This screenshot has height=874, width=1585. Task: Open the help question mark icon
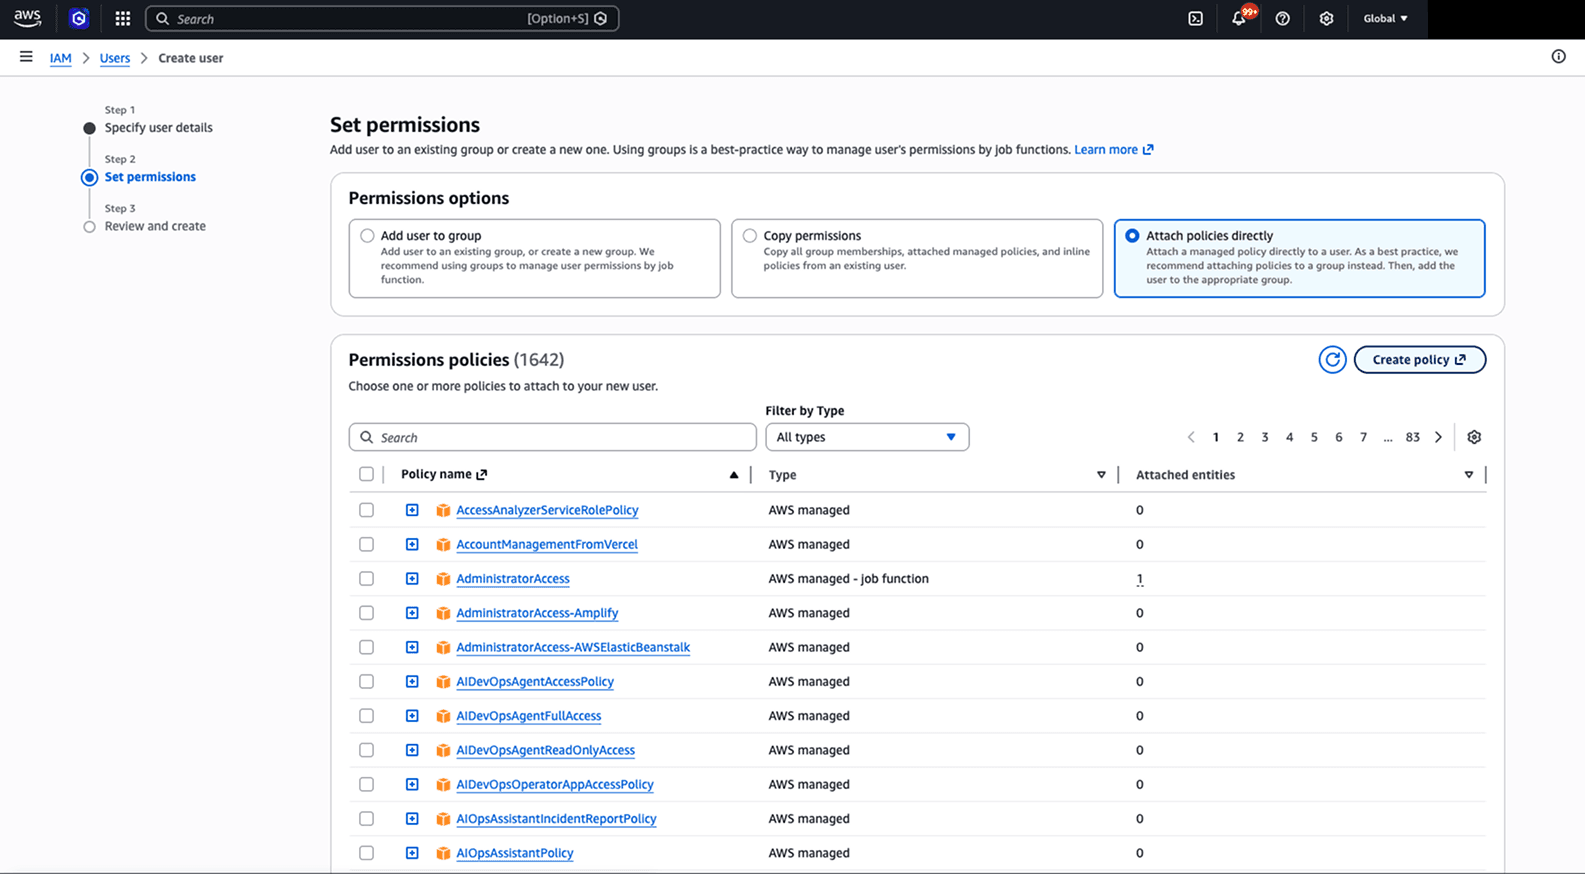click(1283, 18)
